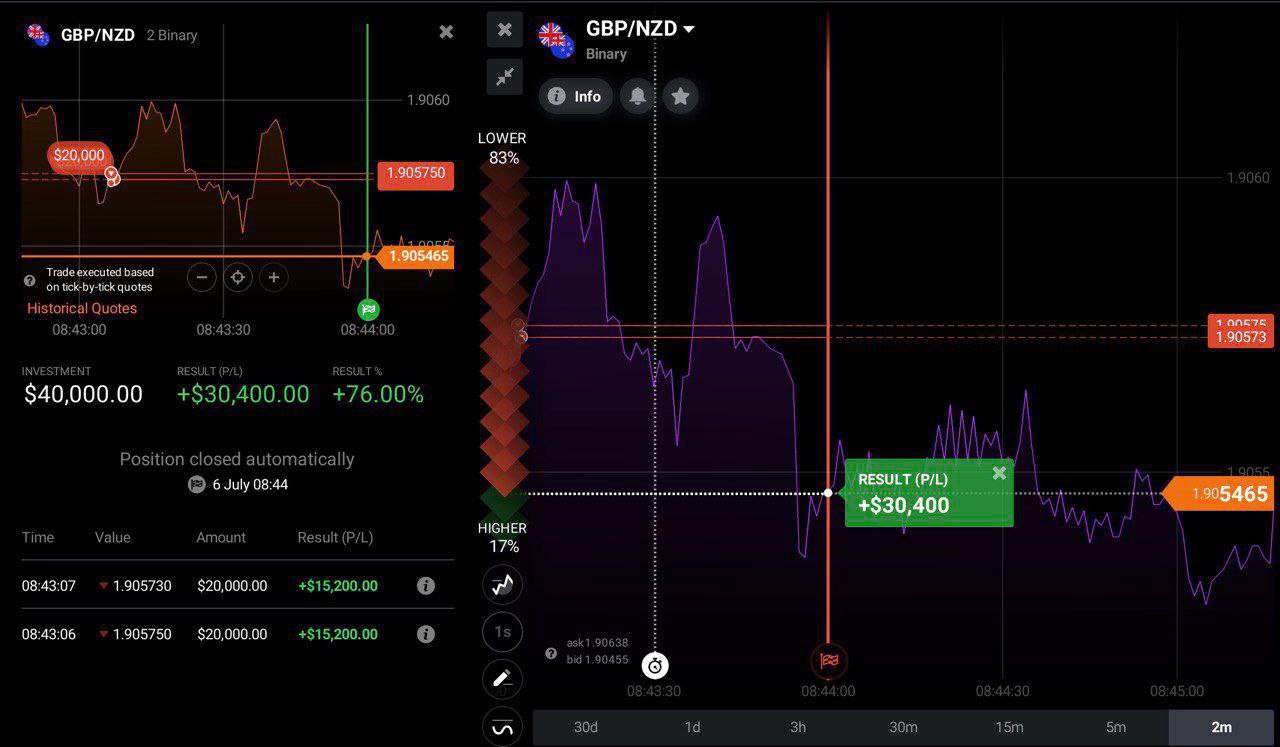
Task: Open info for the 08:43:06 trade
Action: point(426,634)
